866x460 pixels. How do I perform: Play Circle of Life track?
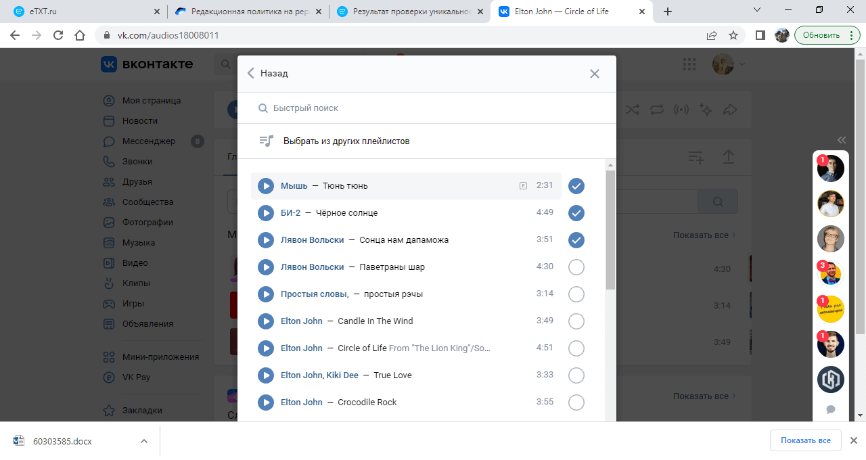click(266, 348)
